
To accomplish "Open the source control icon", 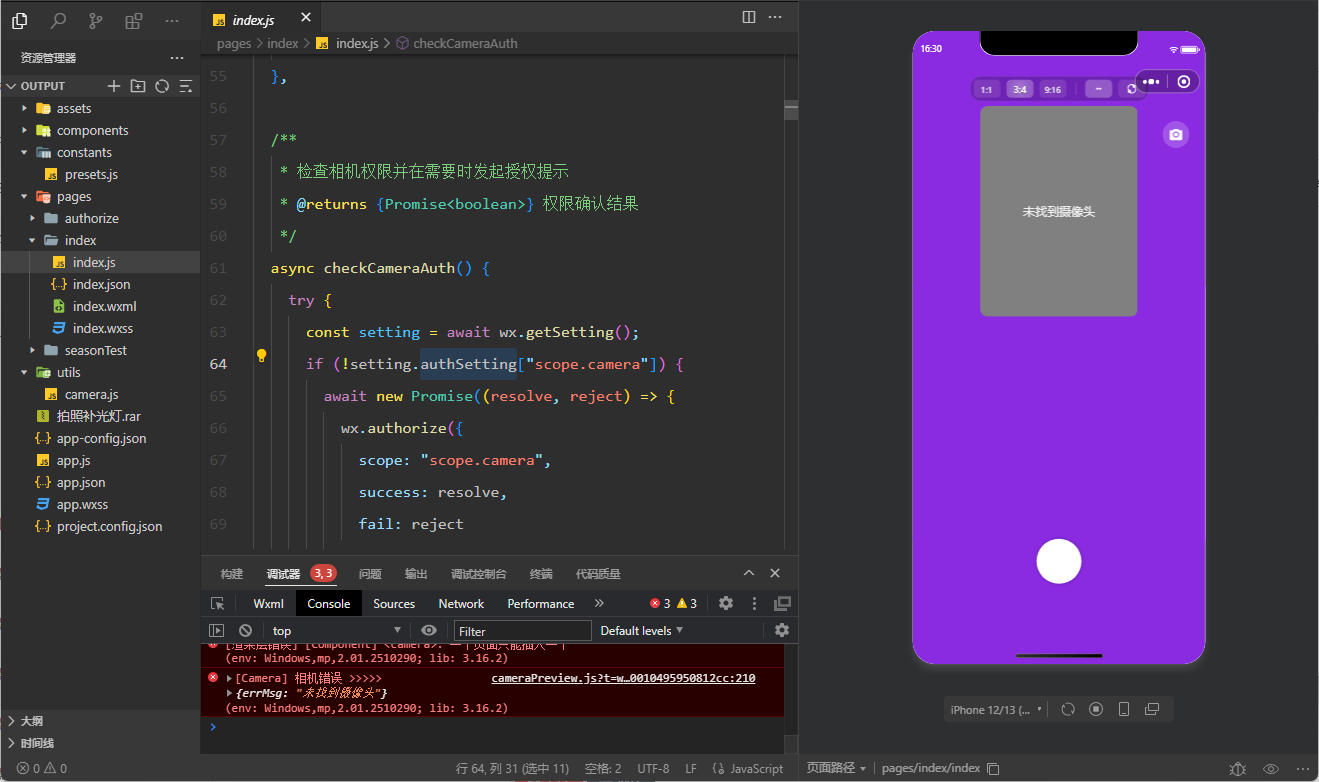I will click(x=96, y=20).
